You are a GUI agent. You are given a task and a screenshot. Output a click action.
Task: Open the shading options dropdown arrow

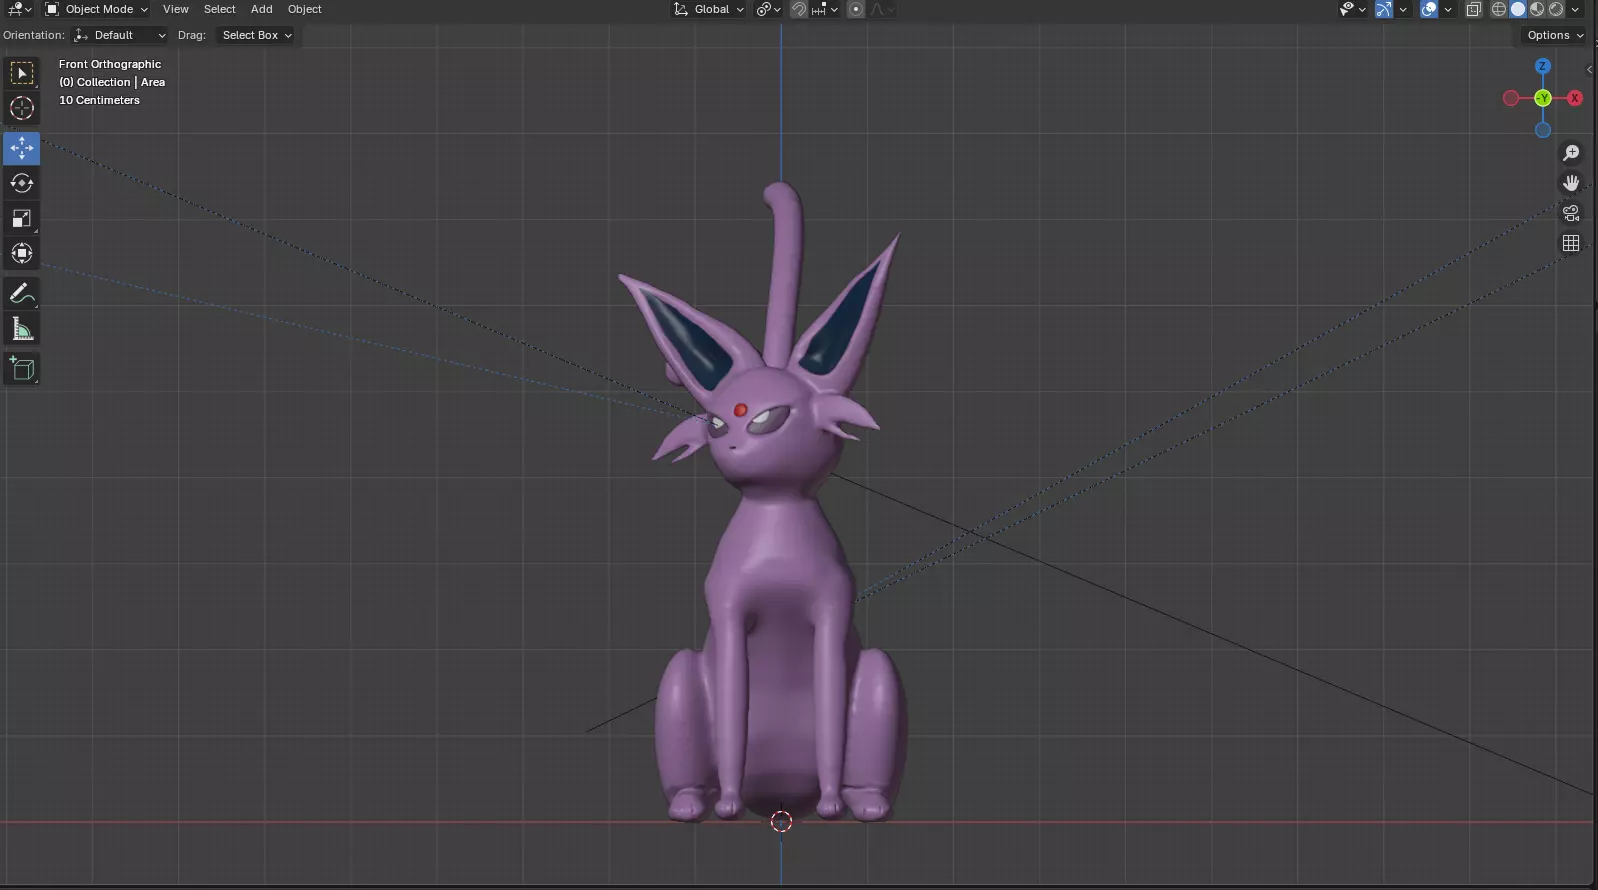coord(1575,9)
